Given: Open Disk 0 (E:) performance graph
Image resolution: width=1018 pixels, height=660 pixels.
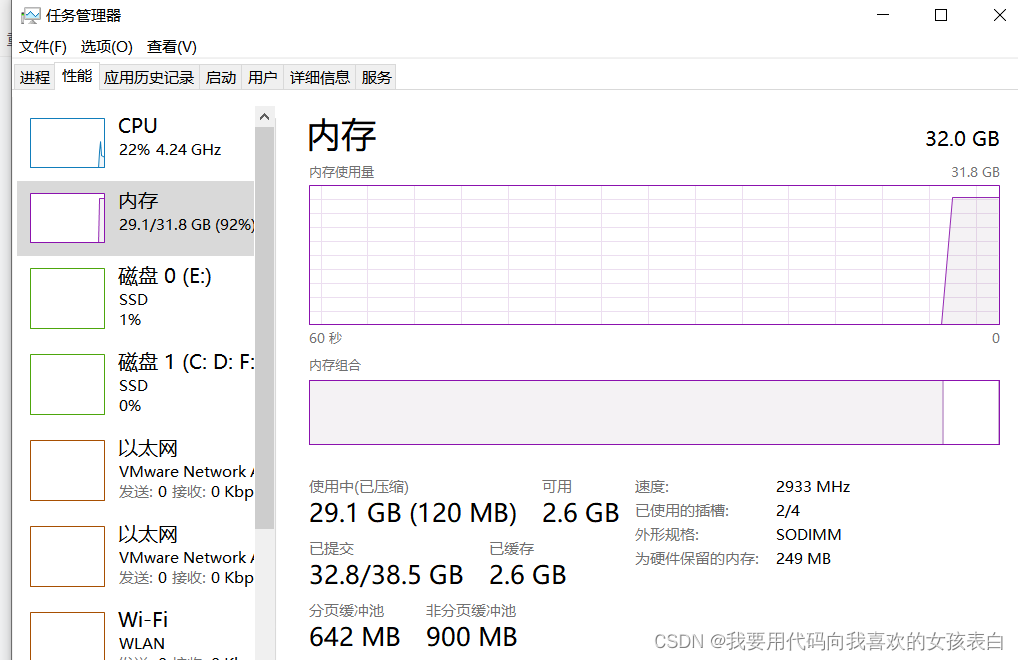Looking at the screenshot, I should (x=67, y=298).
